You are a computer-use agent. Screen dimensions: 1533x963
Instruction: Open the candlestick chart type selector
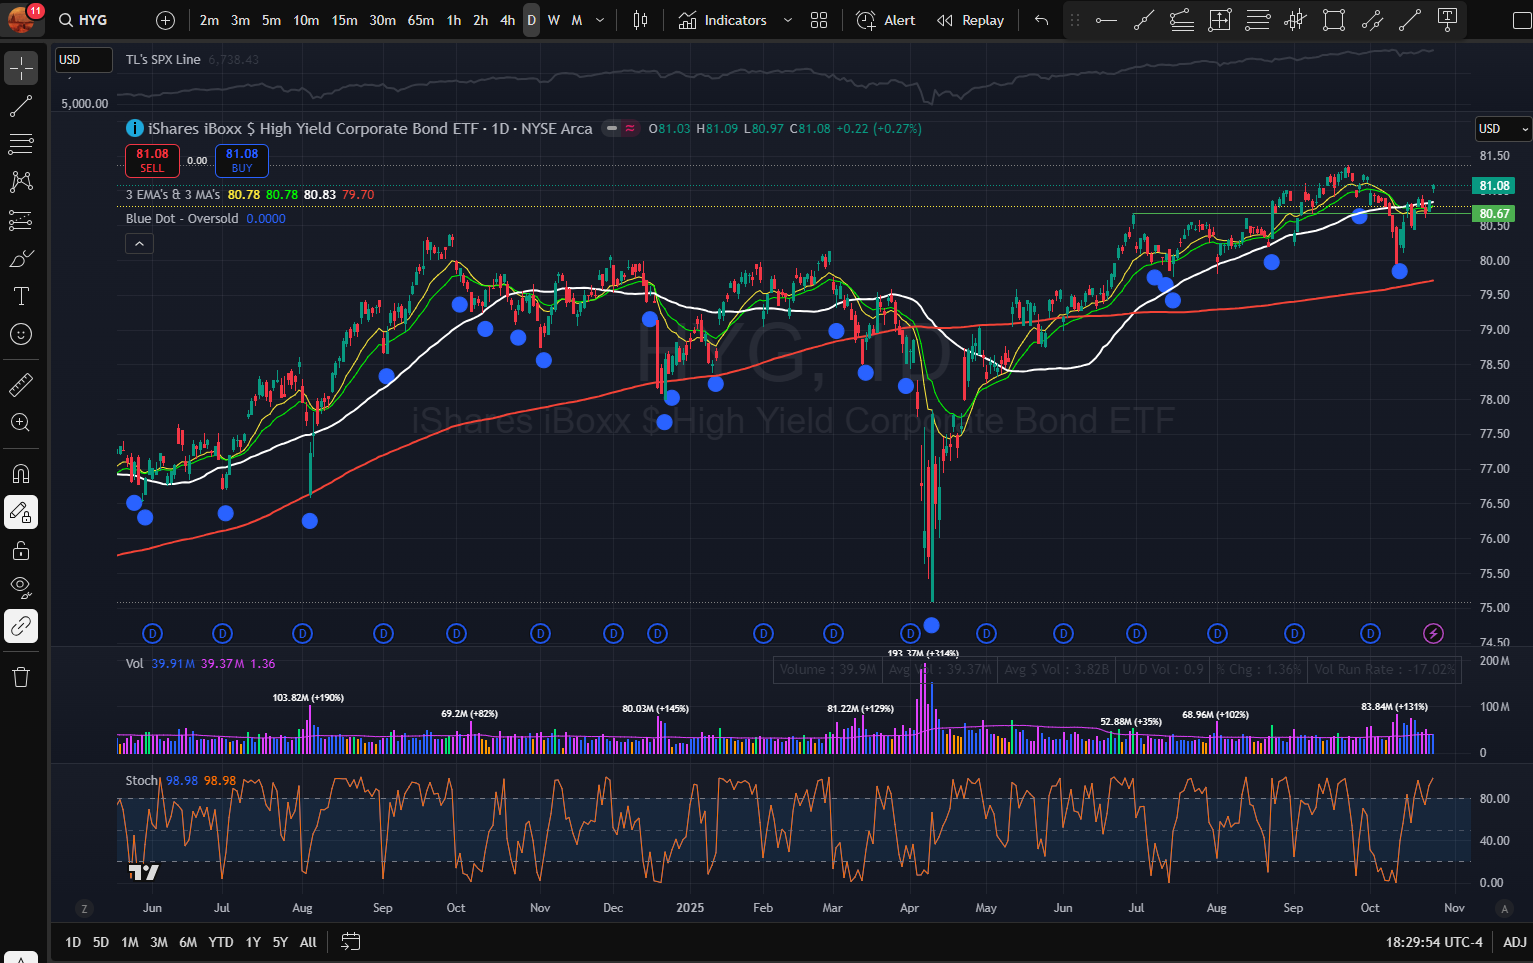(640, 20)
